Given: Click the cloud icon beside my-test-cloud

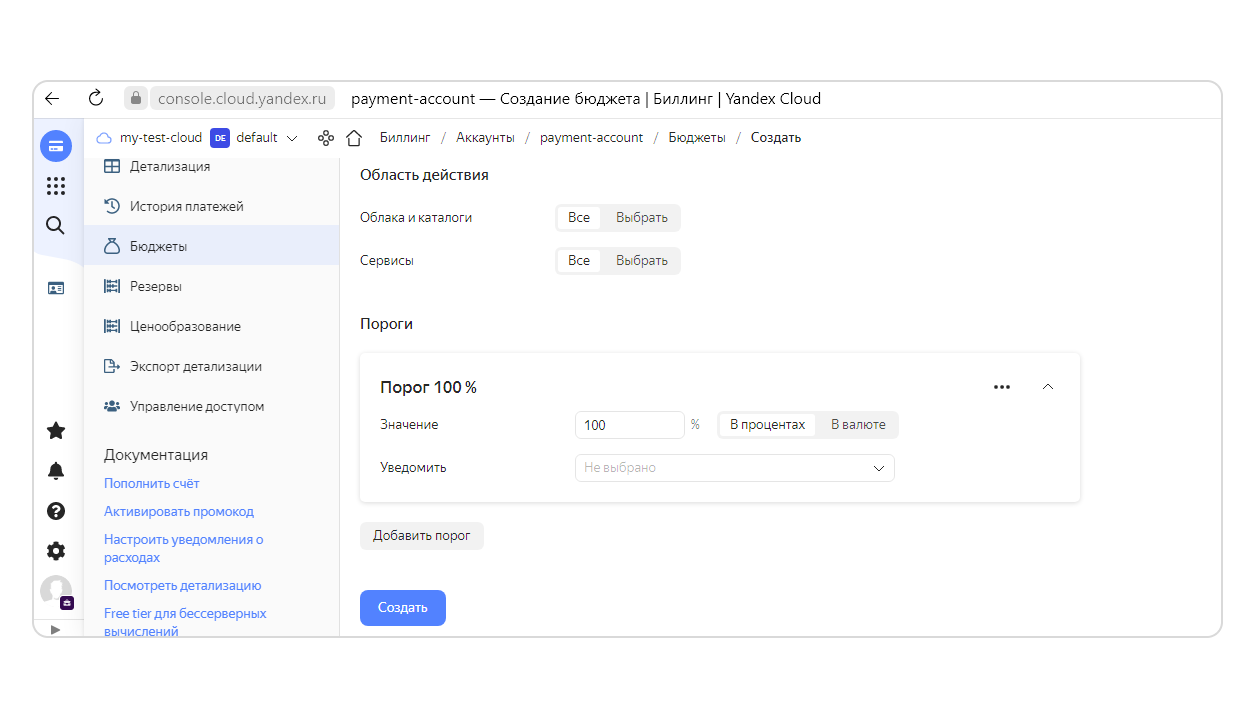Looking at the screenshot, I should click(104, 138).
